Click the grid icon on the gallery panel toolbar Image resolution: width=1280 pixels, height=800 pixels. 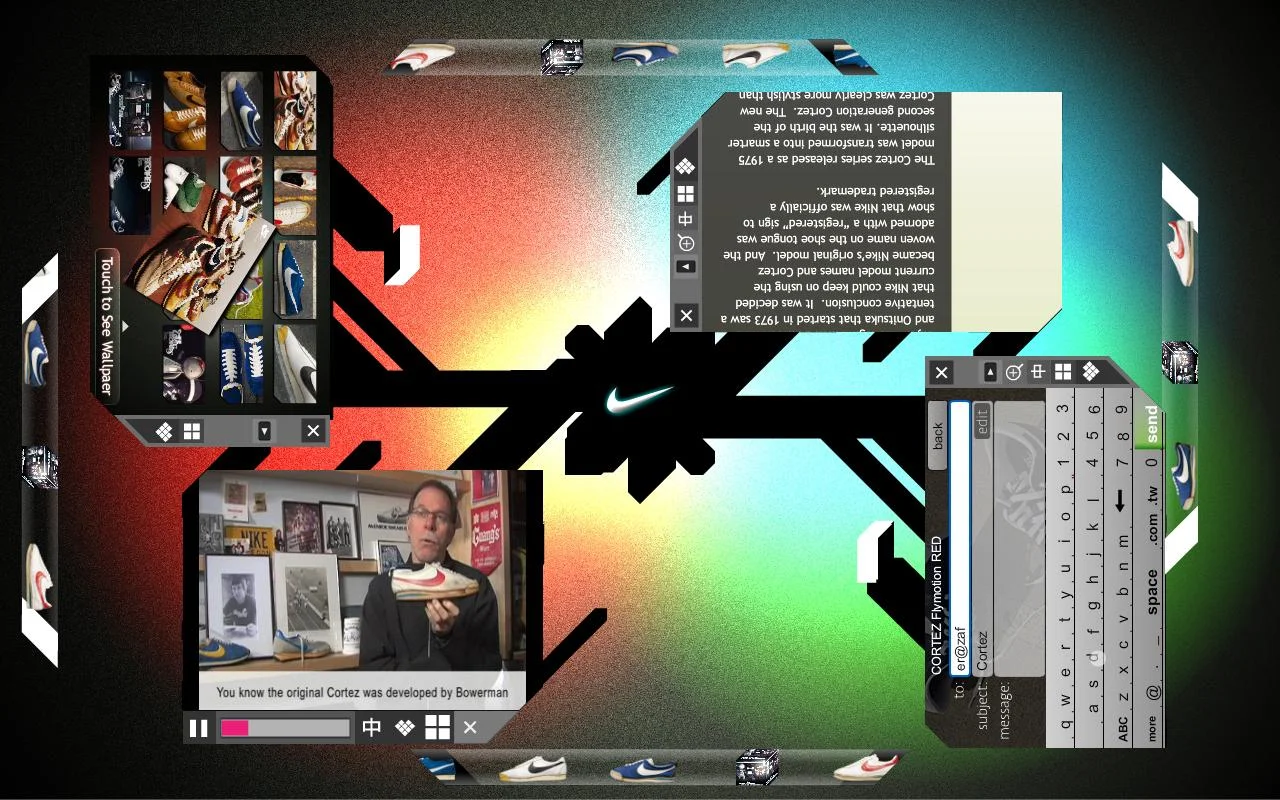(192, 431)
